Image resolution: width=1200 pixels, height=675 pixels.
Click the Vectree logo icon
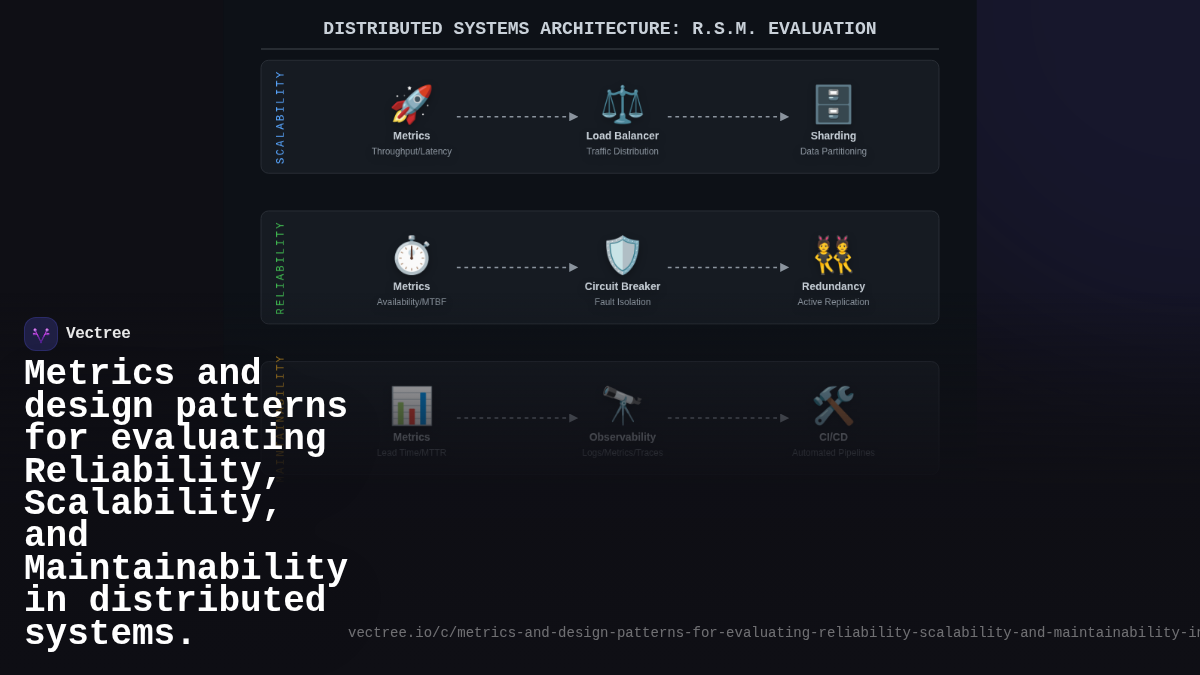point(40,333)
